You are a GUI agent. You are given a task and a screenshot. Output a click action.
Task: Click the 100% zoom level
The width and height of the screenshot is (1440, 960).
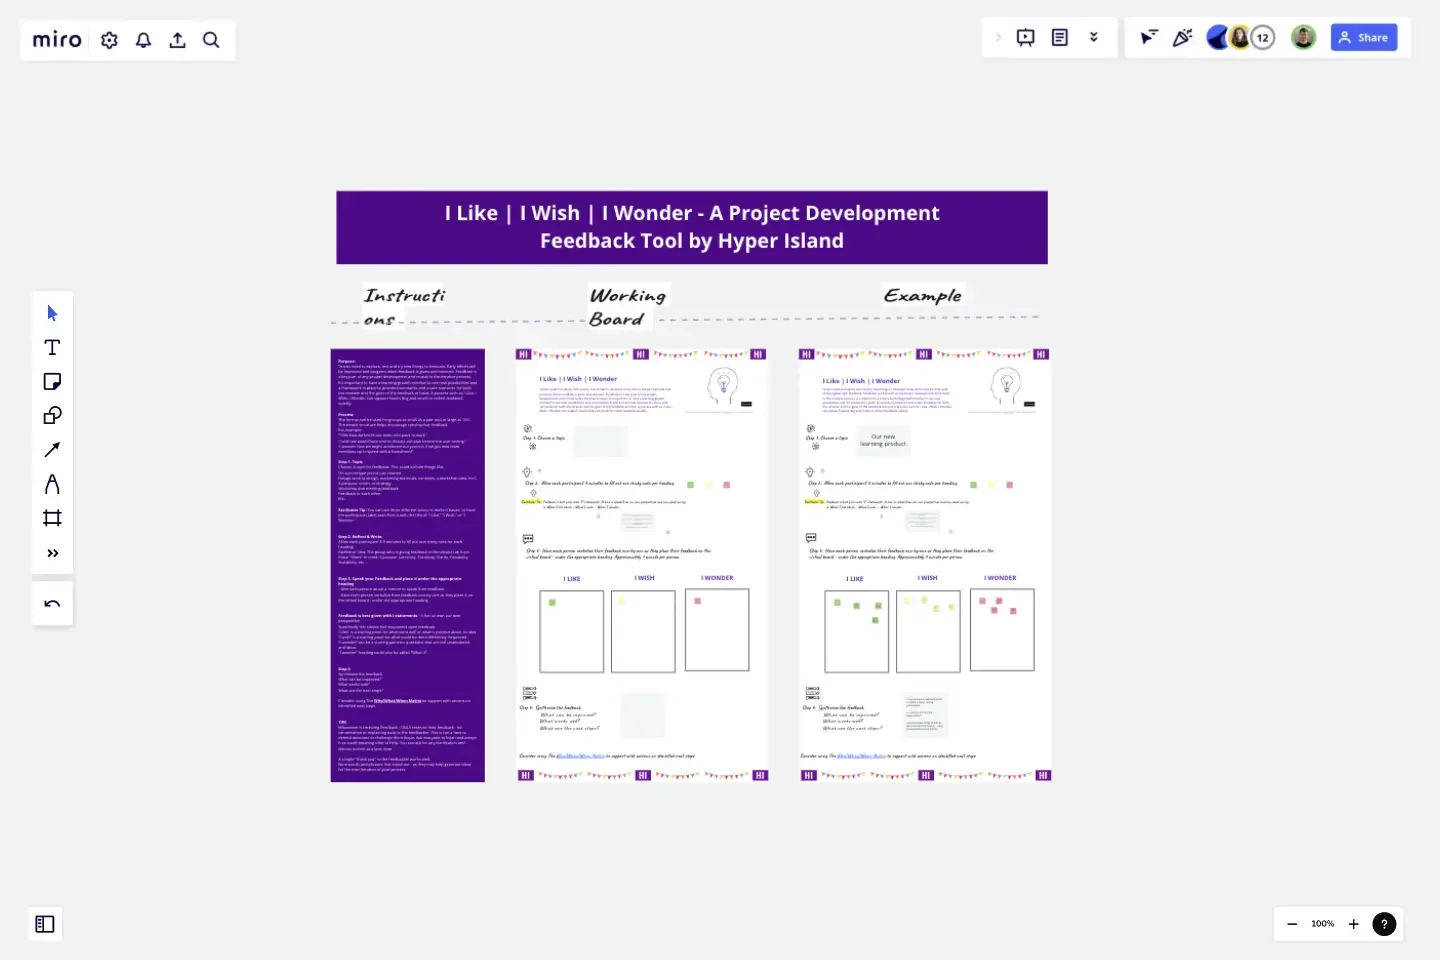coord(1323,924)
